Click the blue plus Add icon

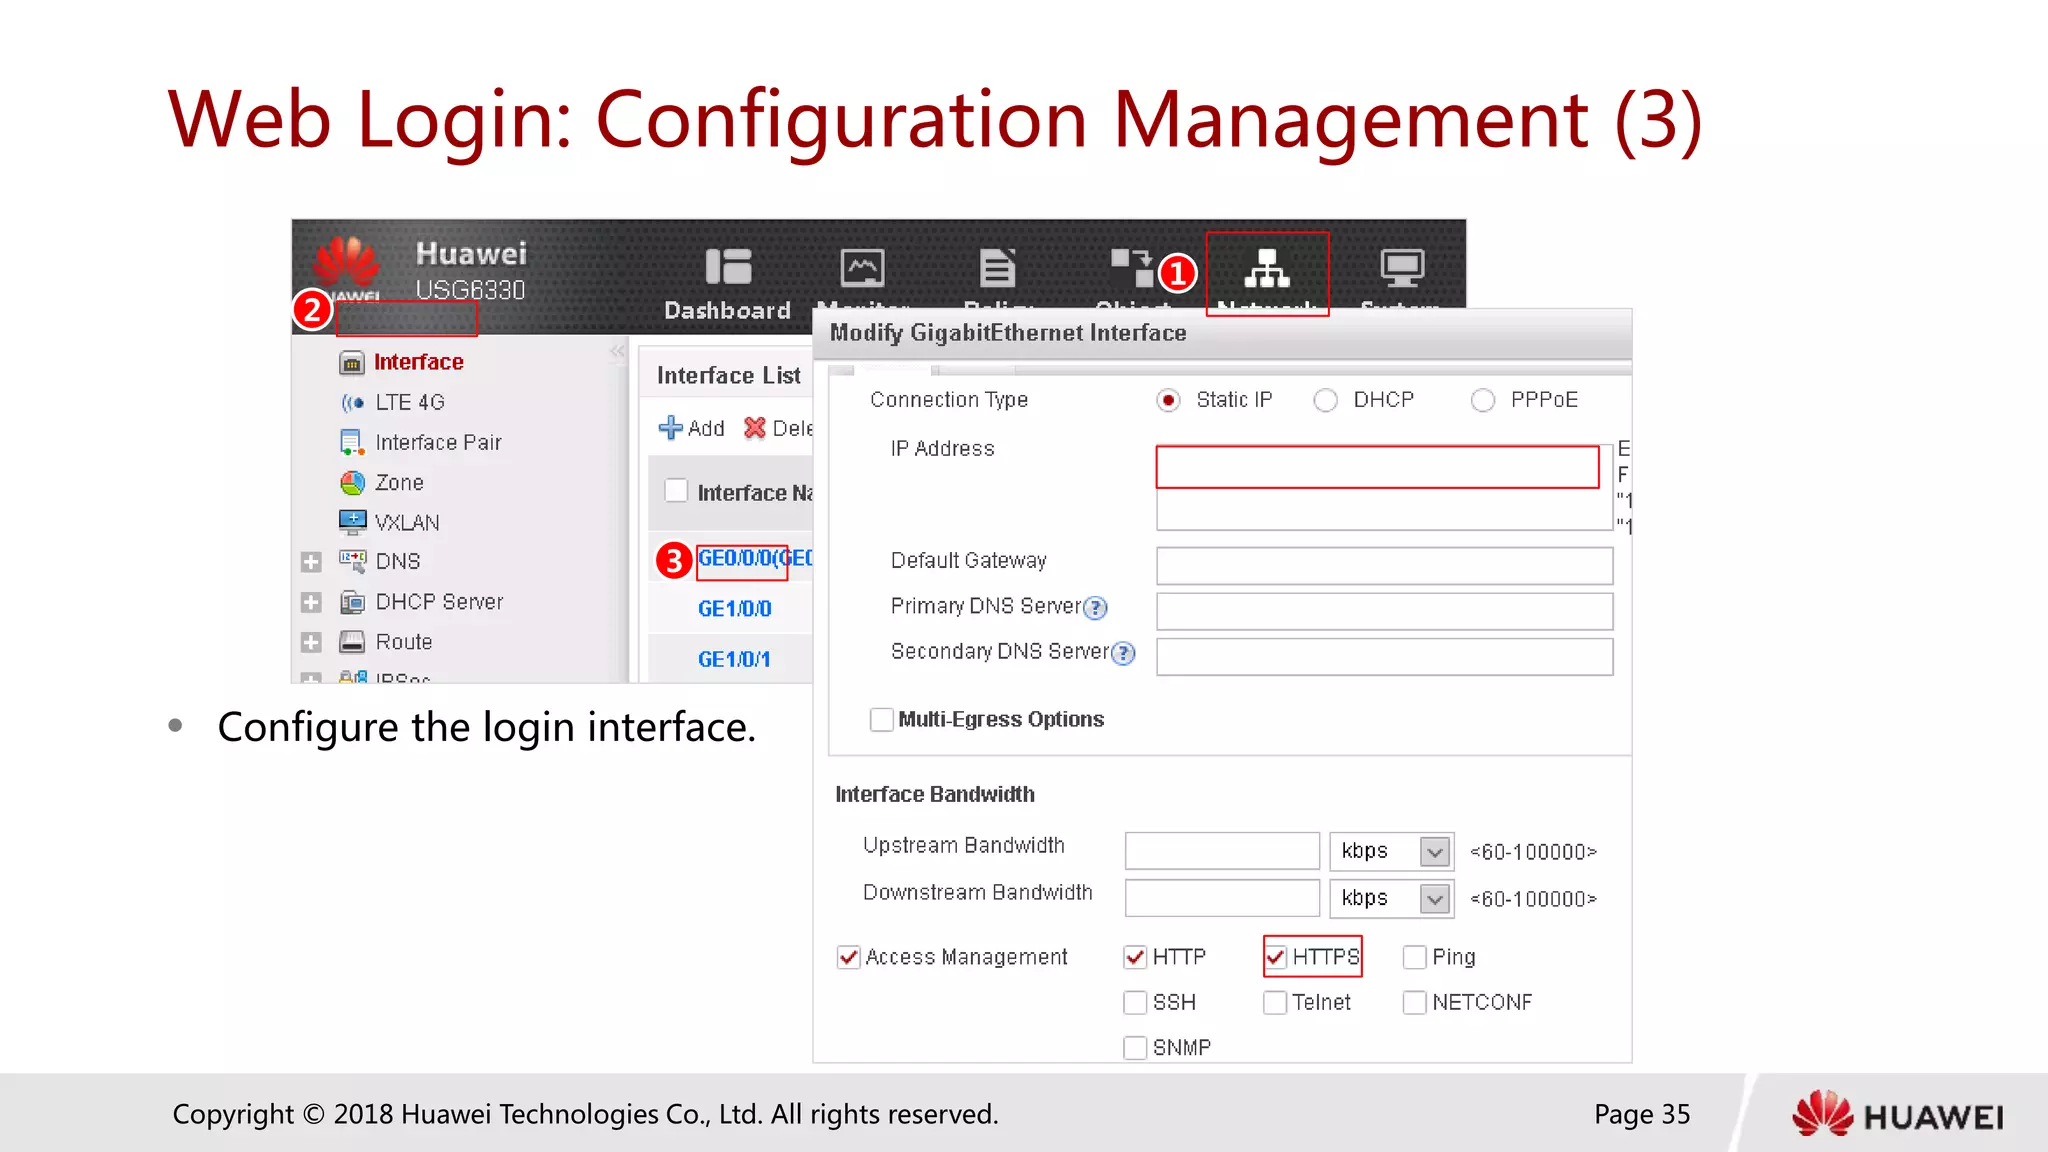670,428
